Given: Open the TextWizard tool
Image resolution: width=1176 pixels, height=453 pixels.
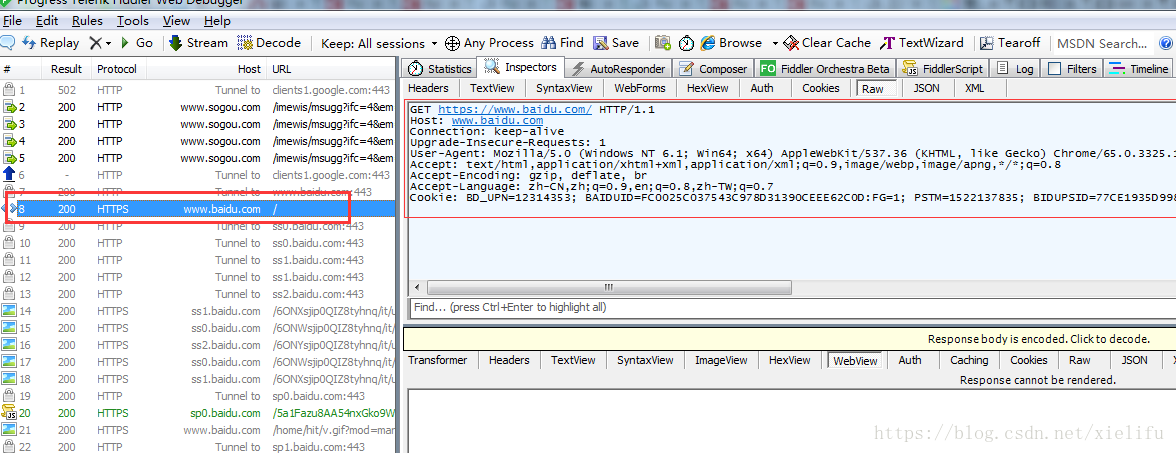Looking at the screenshot, I should [x=922, y=43].
